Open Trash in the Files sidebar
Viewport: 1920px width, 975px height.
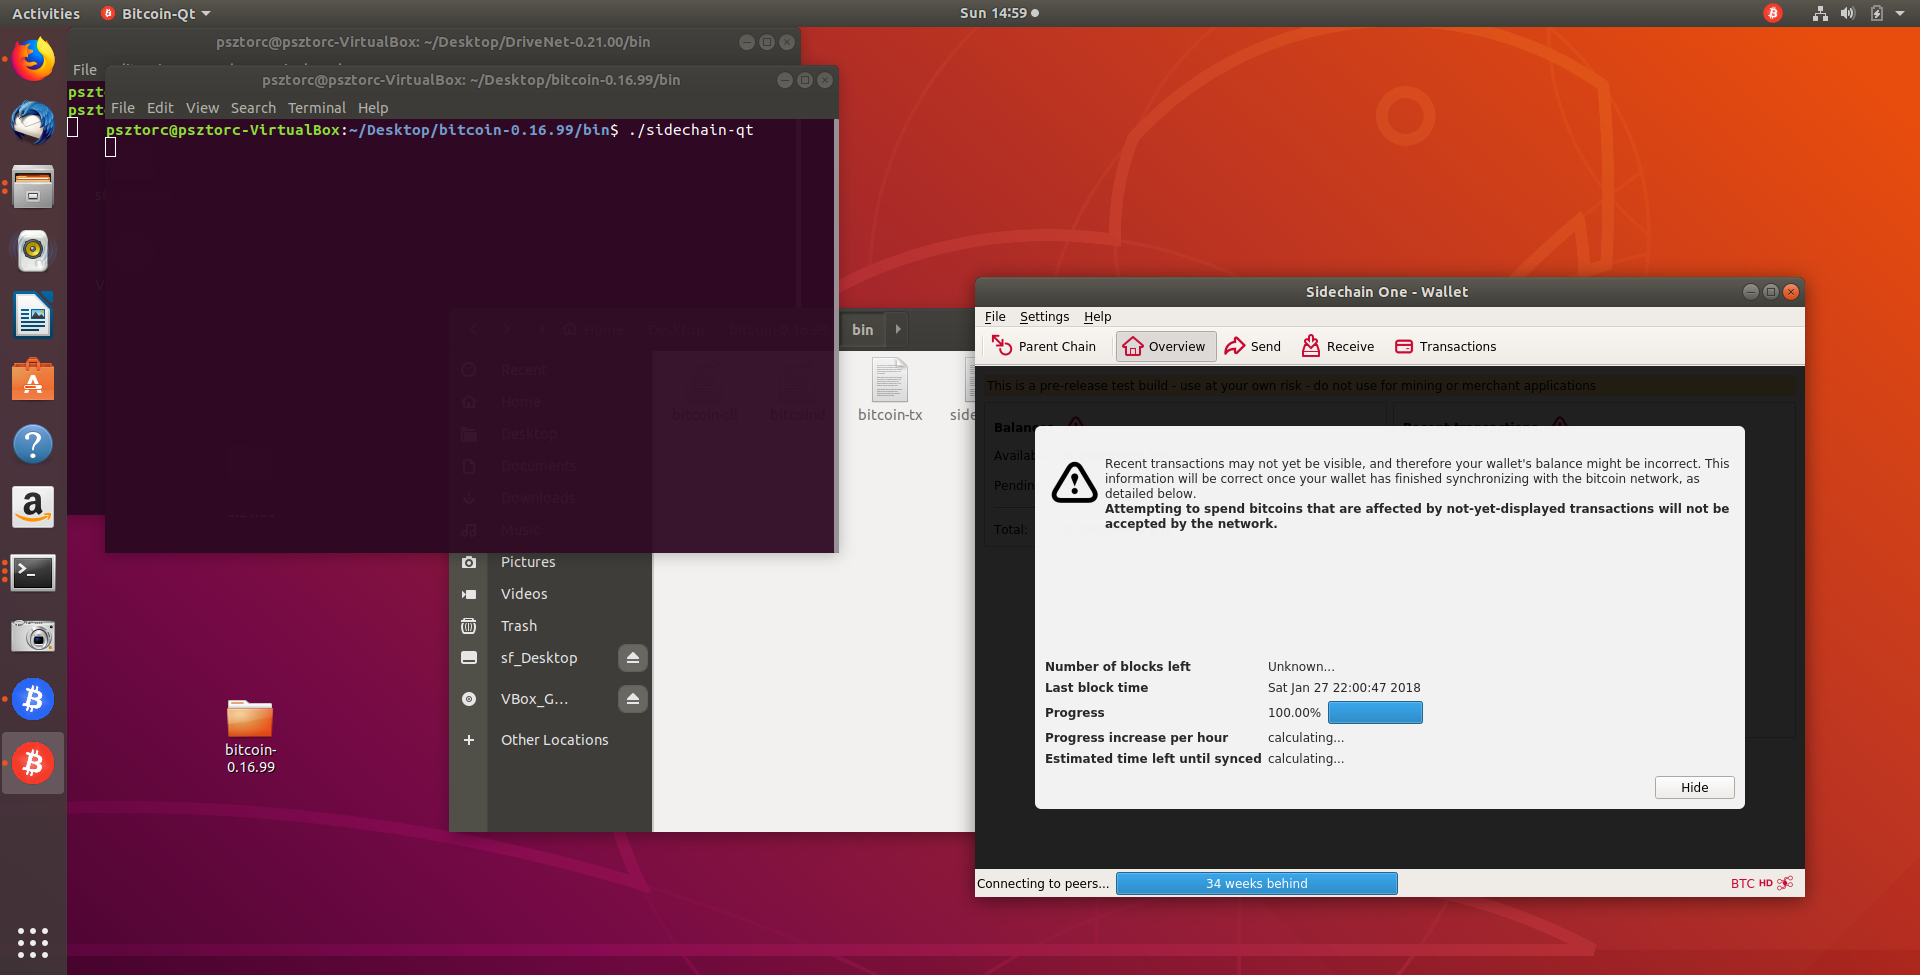click(519, 626)
